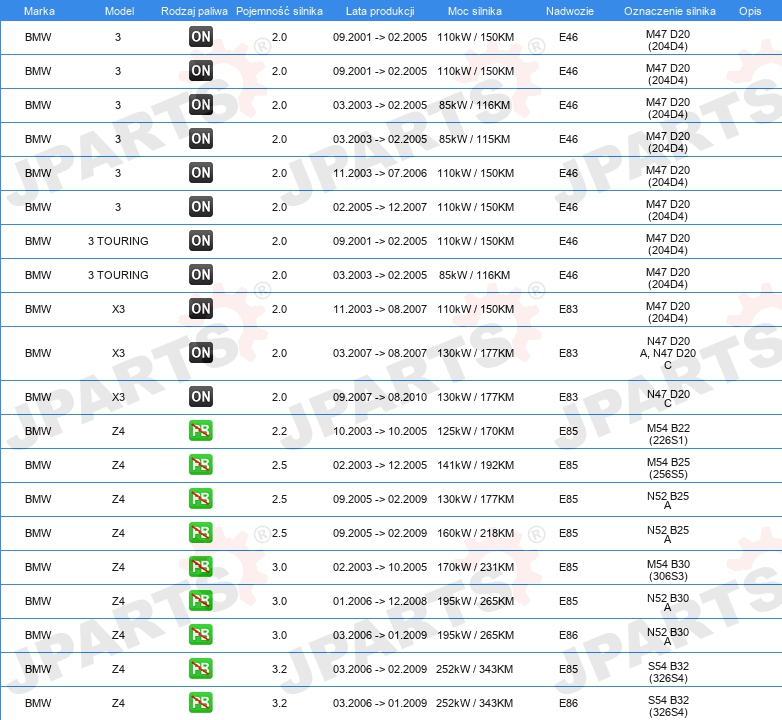This screenshot has width=782, height=720.
Task: Select the X3 model cell in the 09.2007 row
Action: 118,397
